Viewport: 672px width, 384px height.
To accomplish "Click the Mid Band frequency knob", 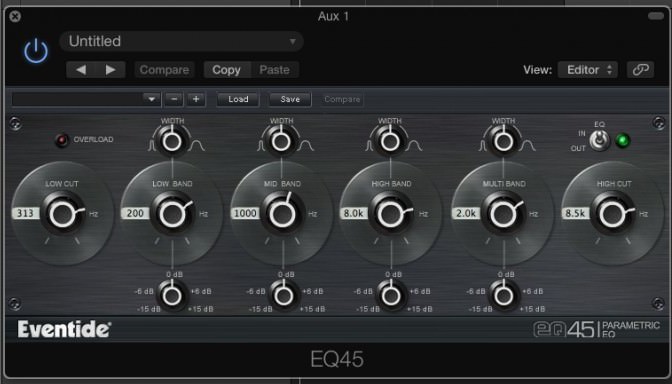I will (282, 213).
